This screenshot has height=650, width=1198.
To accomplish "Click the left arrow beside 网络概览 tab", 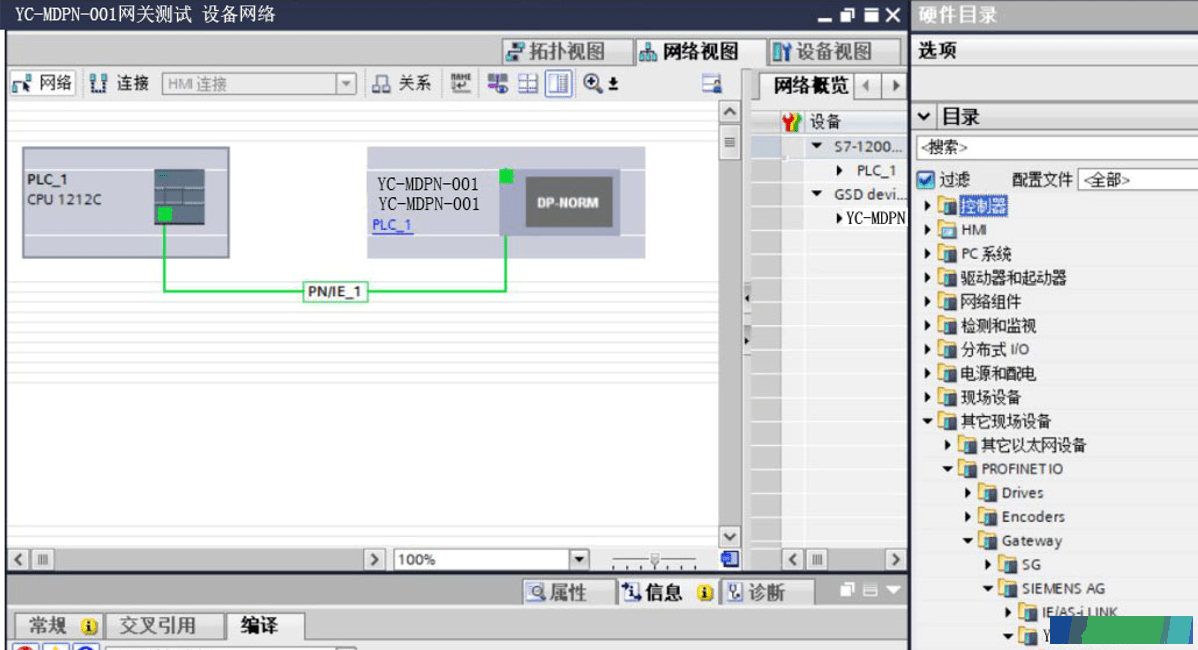I will 866,85.
